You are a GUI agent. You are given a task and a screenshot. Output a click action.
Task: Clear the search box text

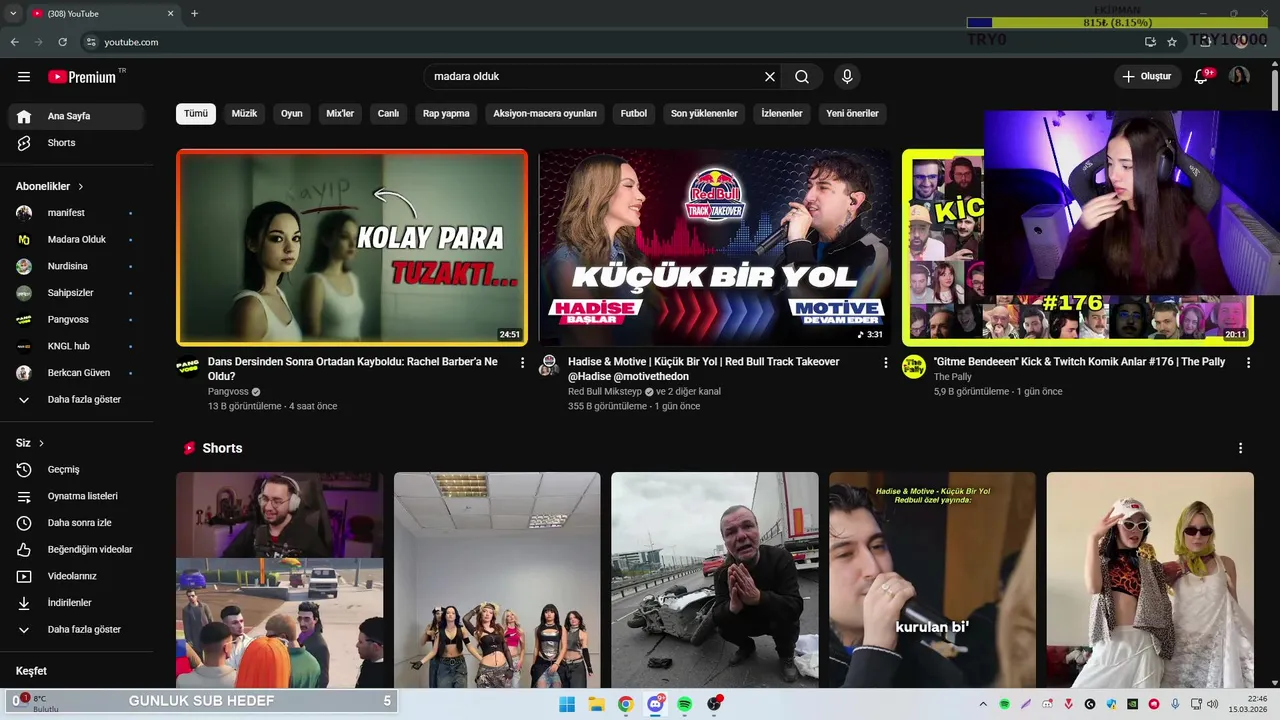click(770, 77)
